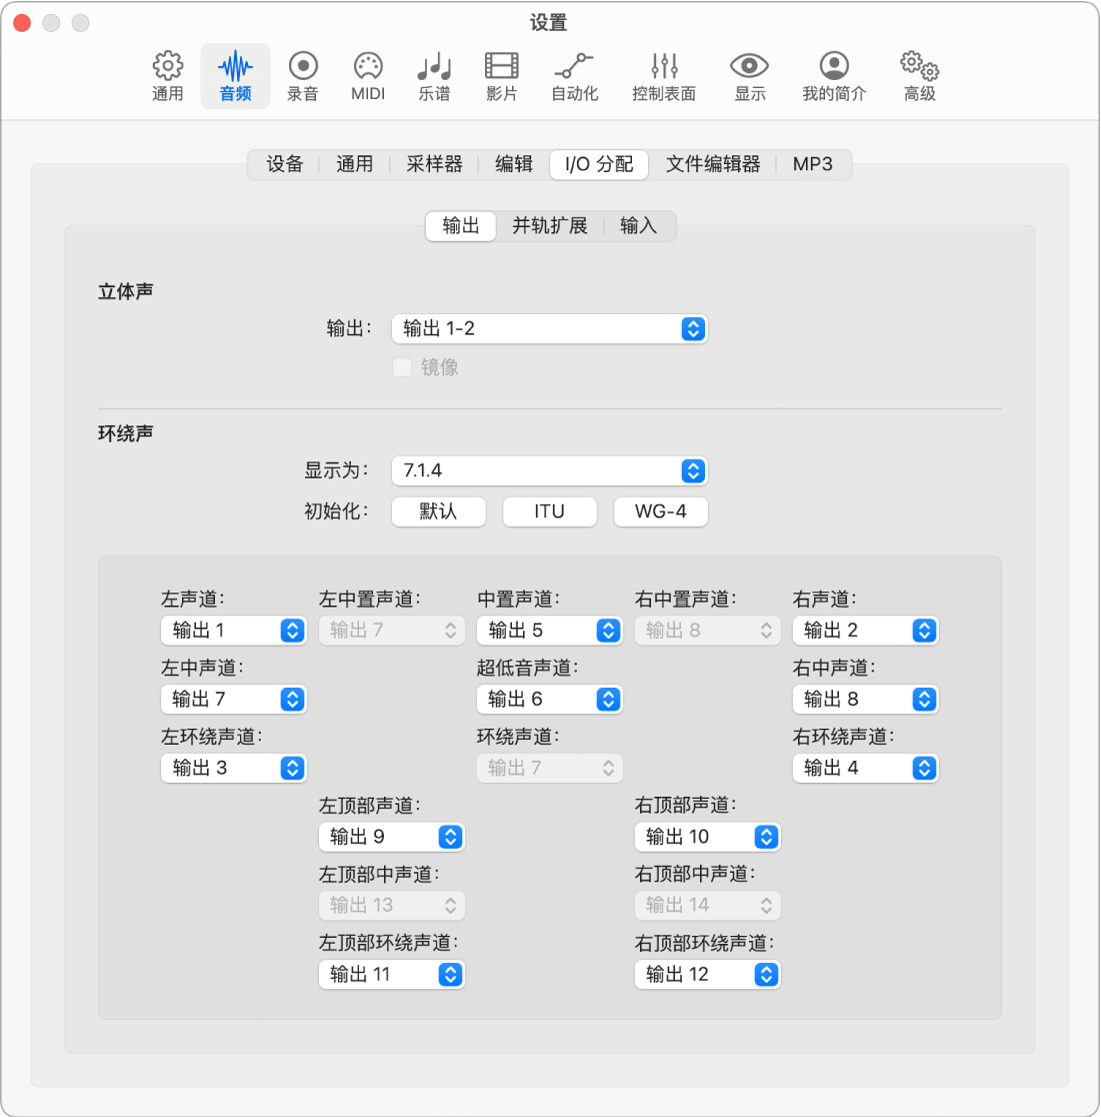Switch to the 编辑 tab
Image resolution: width=1101 pixels, height=1117 pixels.
514,165
